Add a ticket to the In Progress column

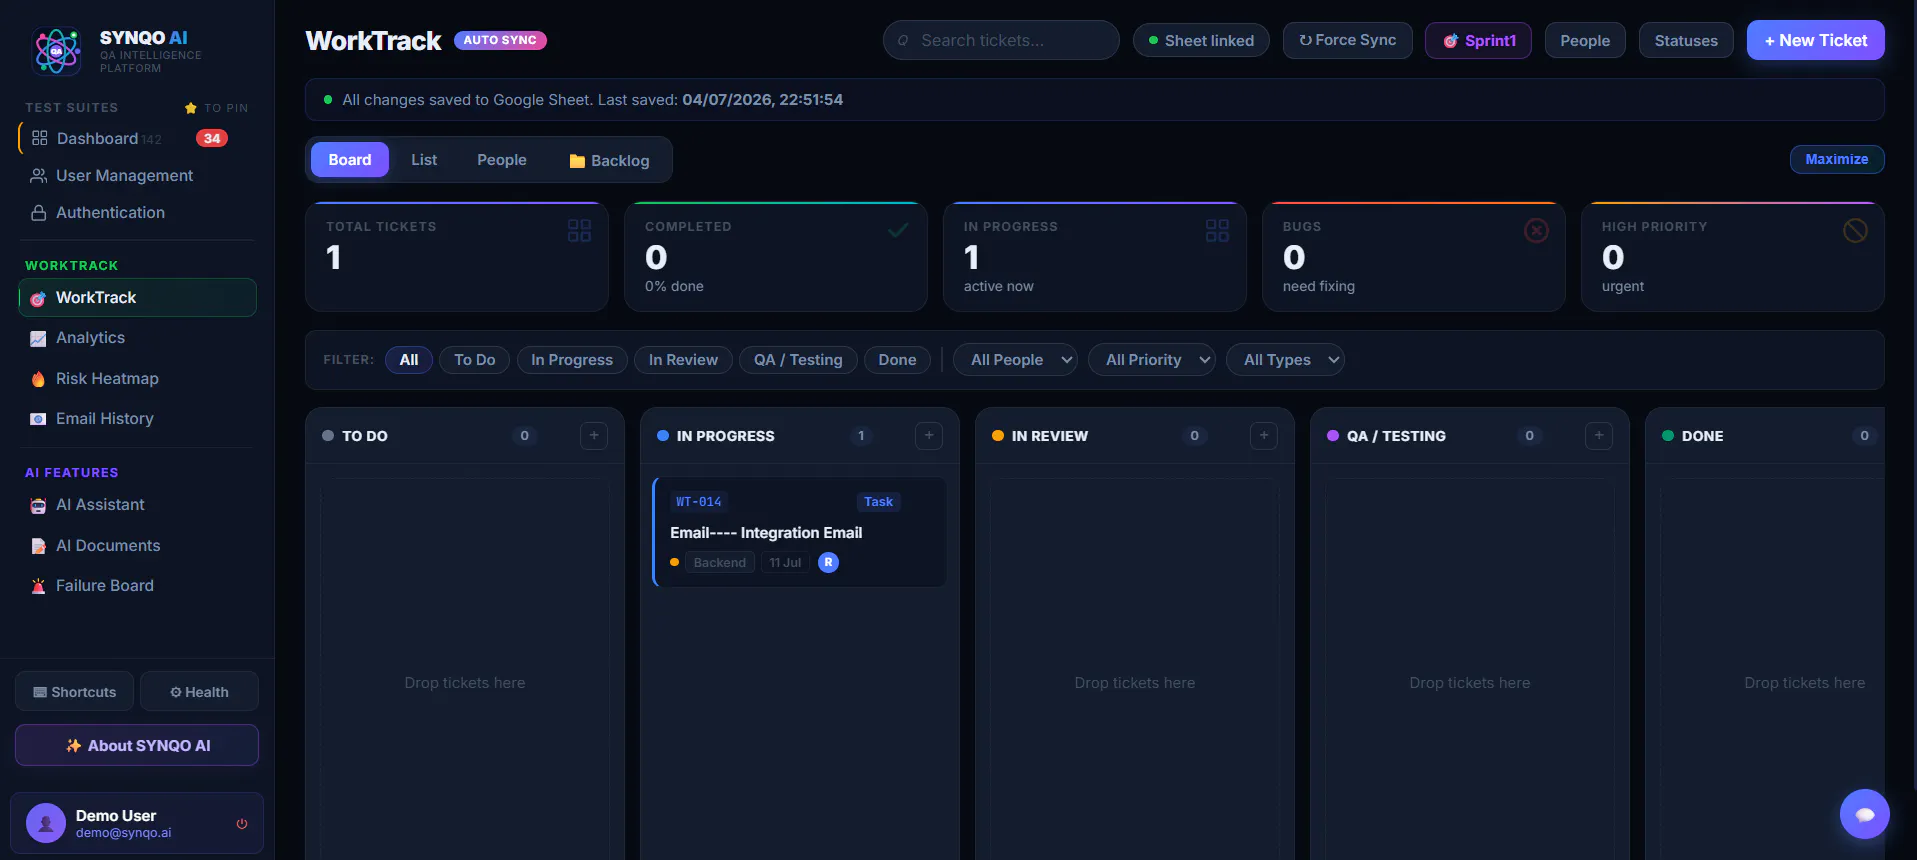point(929,436)
